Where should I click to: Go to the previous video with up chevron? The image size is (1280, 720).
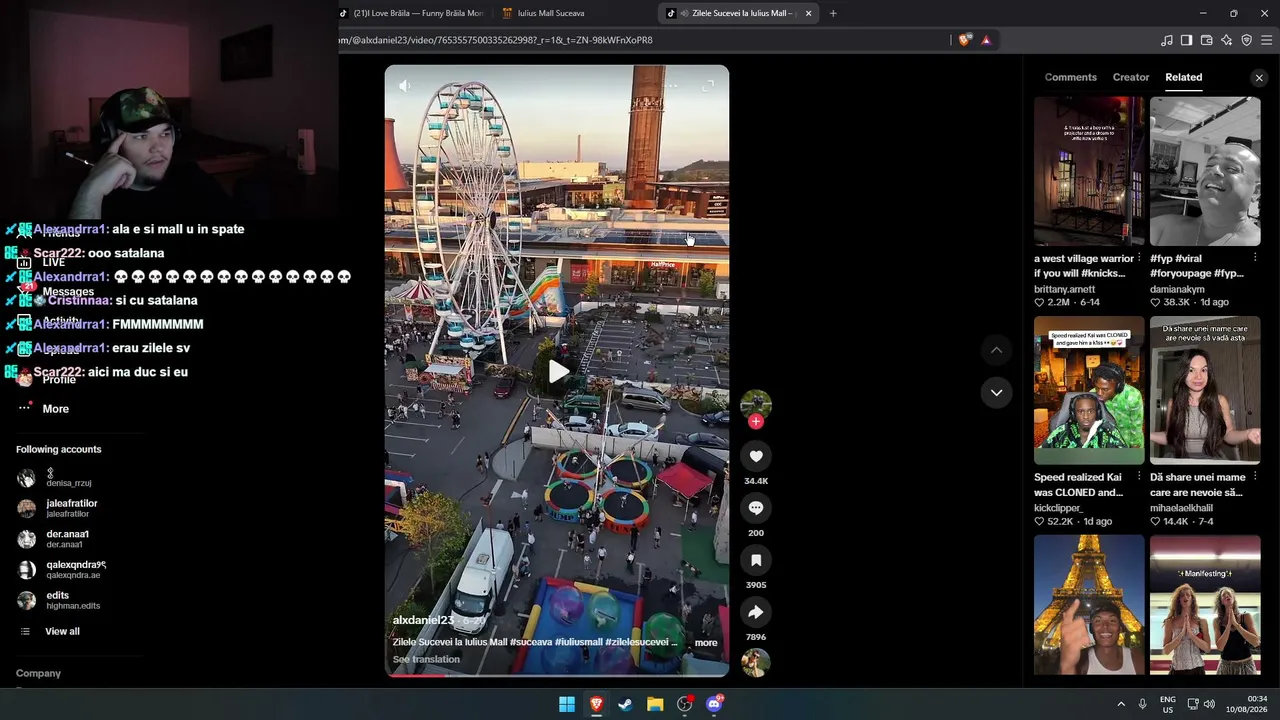coord(996,350)
